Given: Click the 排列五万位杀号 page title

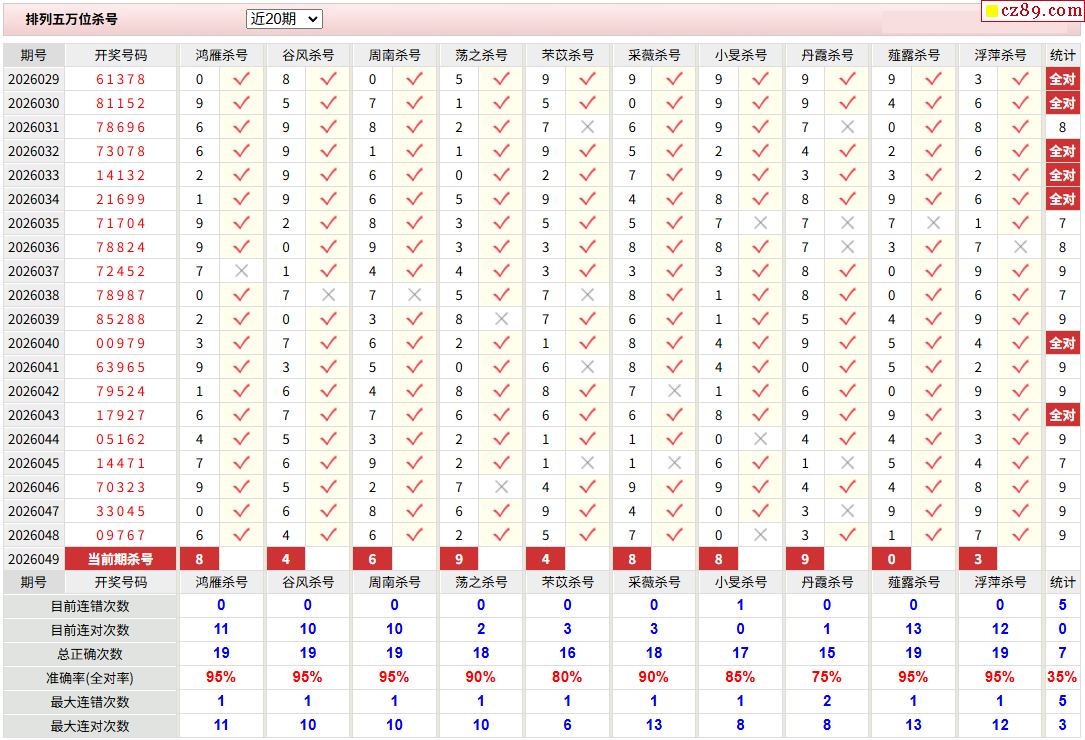Looking at the screenshot, I should [x=71, y=19].
